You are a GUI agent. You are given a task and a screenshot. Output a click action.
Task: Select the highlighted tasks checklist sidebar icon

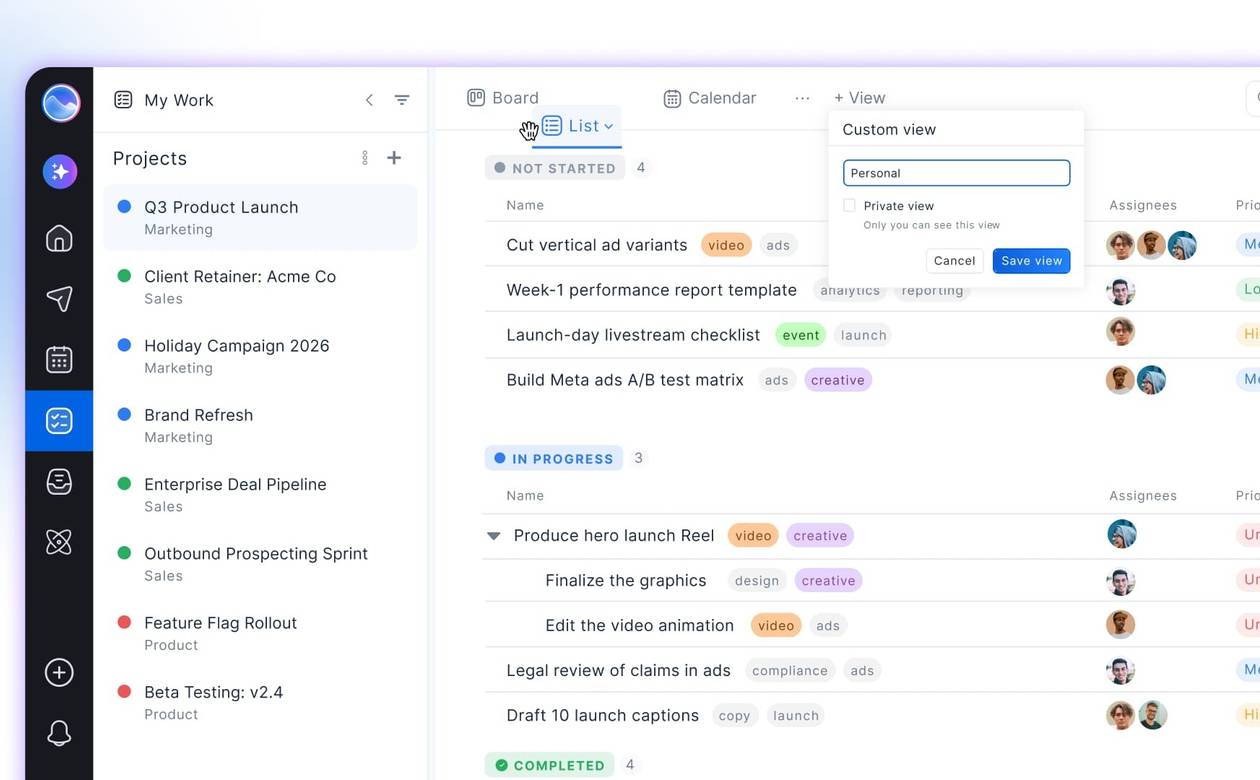point(59,421)
